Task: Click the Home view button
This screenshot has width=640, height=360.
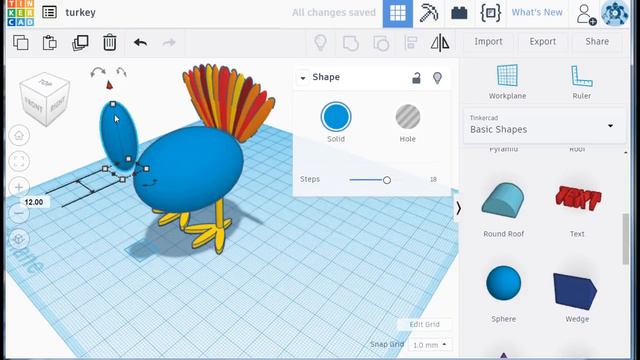Action: [19, 136]
